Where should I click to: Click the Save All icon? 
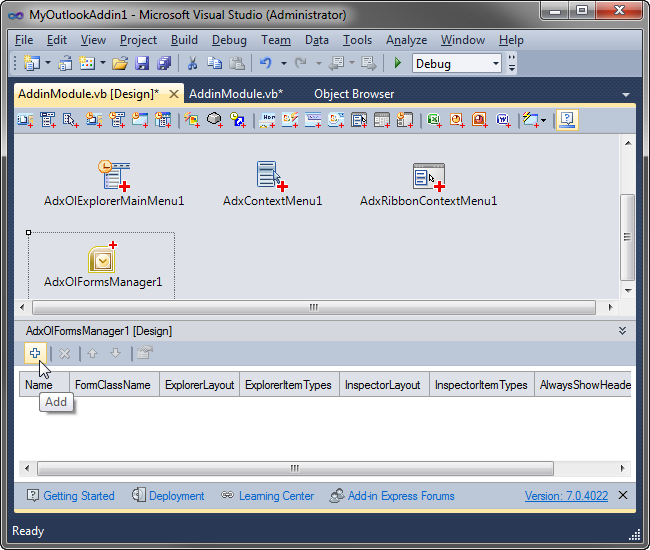164,64
